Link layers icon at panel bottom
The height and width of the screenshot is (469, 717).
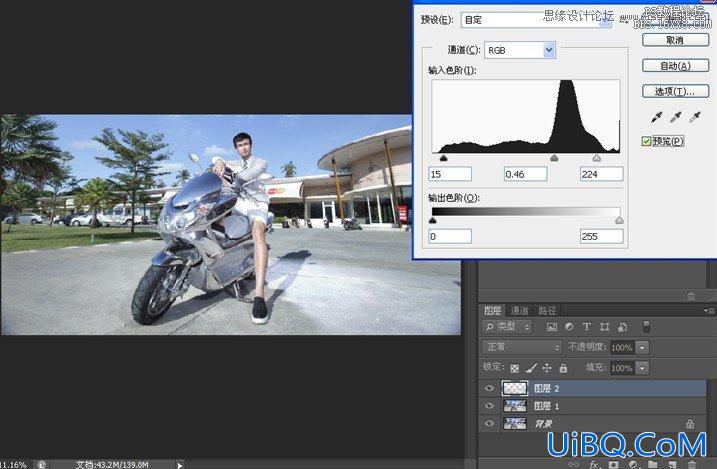point(573,464)
